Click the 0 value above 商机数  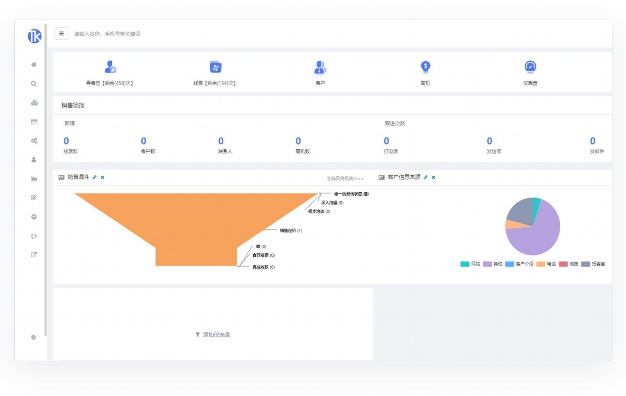tap(298, 141)
